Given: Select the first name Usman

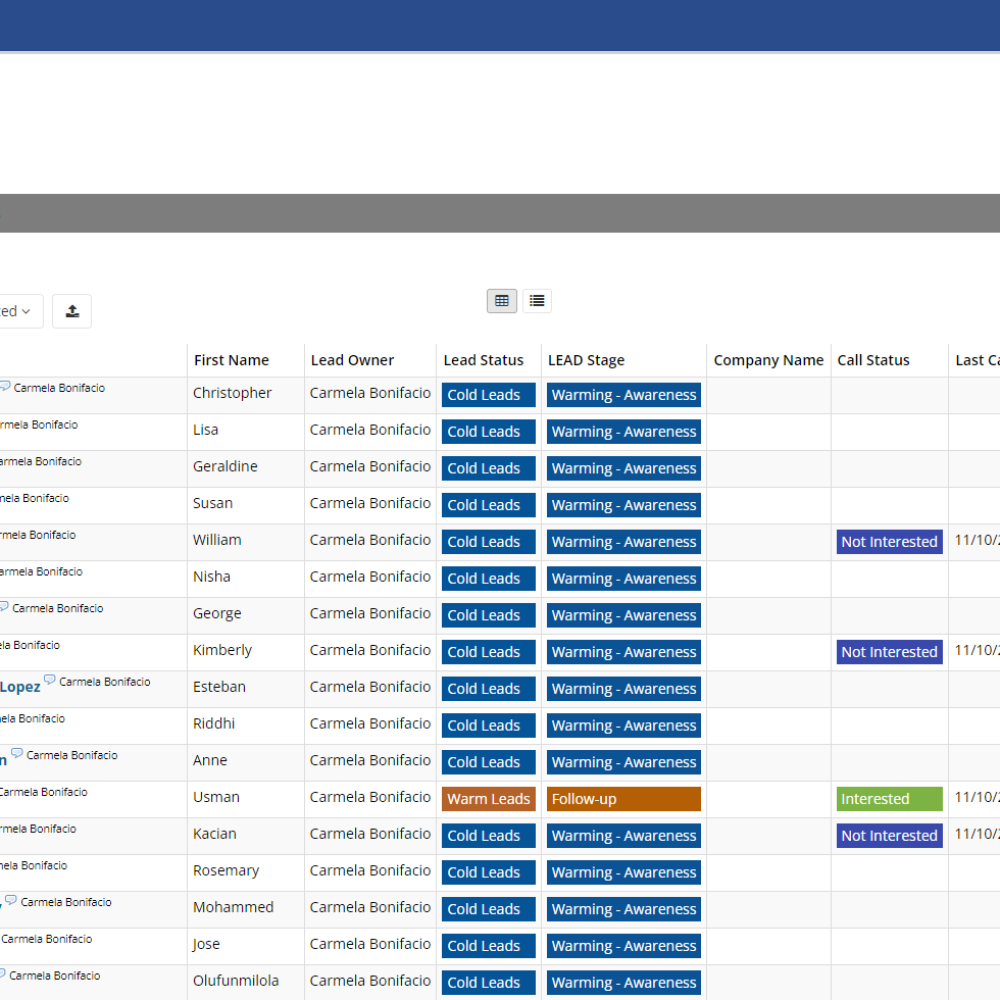Looking at the screenshot, I should tap(216, 797).
